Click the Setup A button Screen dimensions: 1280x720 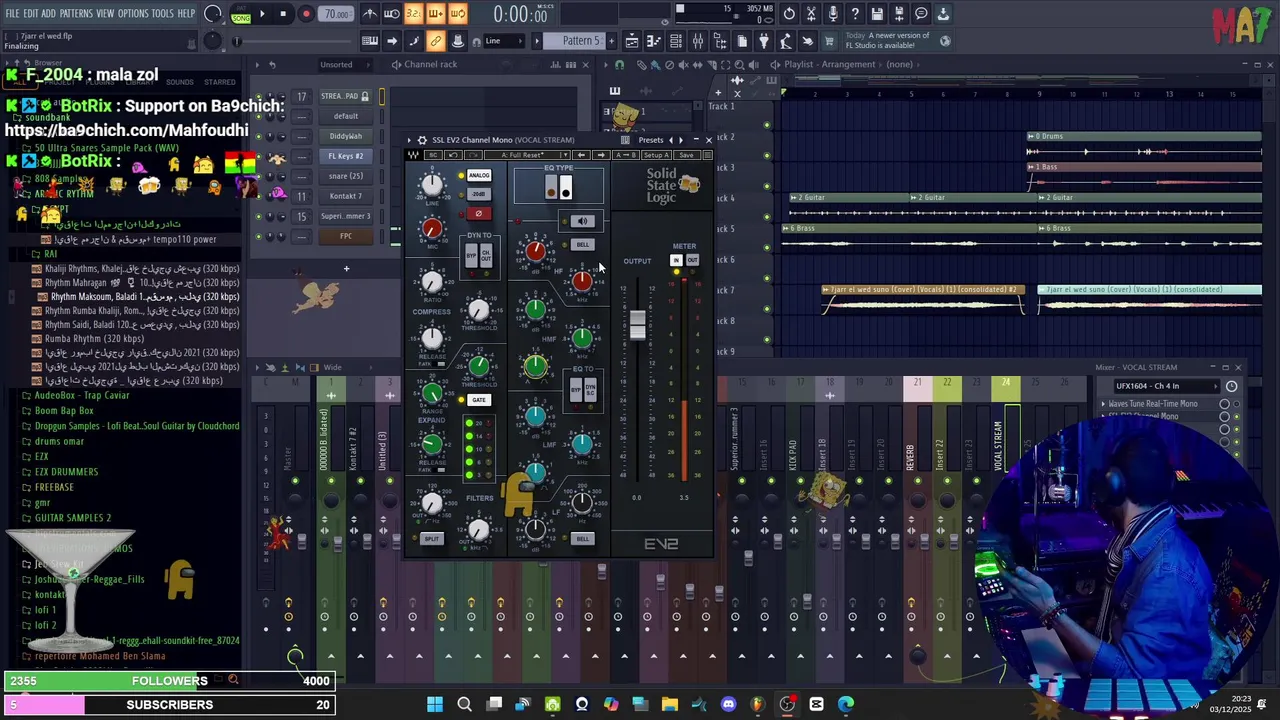point(656,155)
